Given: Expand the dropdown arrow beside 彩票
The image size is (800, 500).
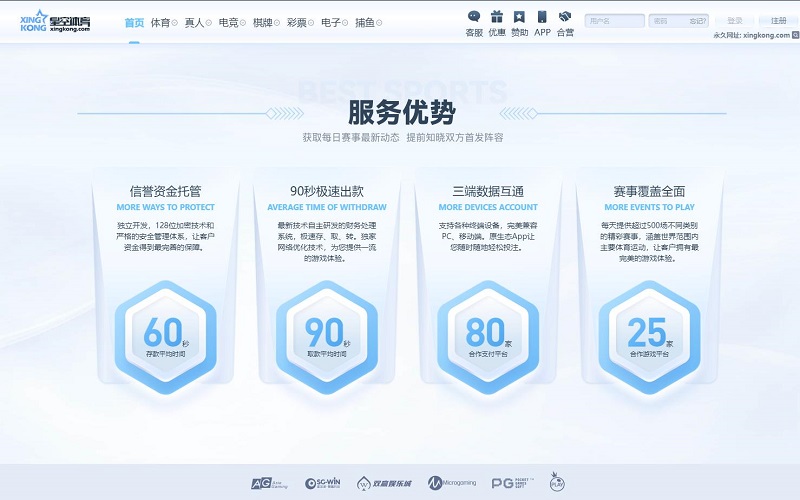Looking at the screenshot, I should click(311, 23).
